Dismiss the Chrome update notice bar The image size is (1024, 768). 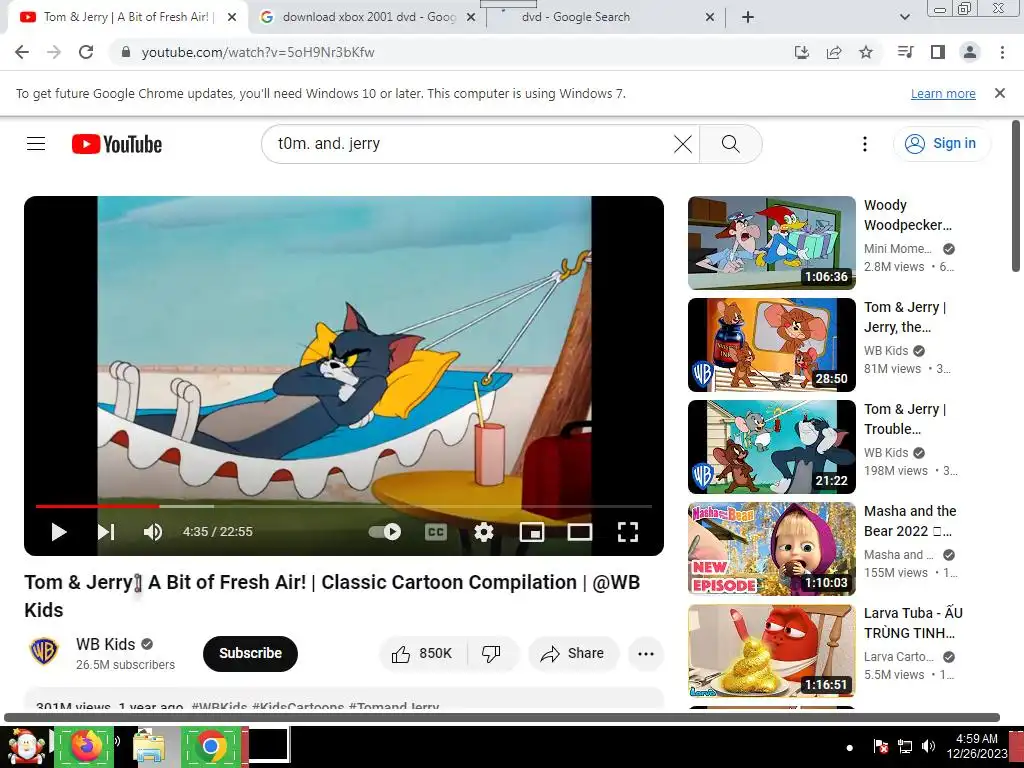pyautogui.click(x=999, y=93)
